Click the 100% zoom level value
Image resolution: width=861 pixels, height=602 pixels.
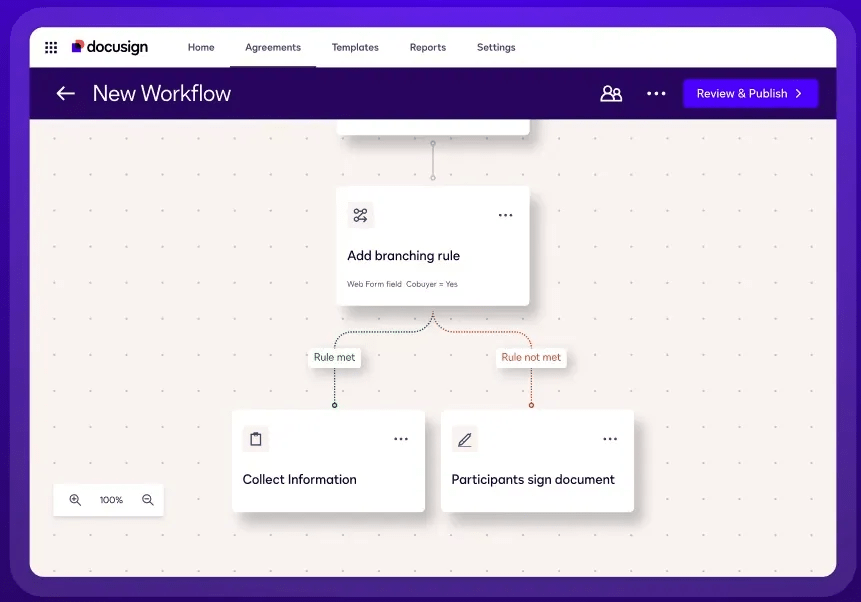pos(111,500)
